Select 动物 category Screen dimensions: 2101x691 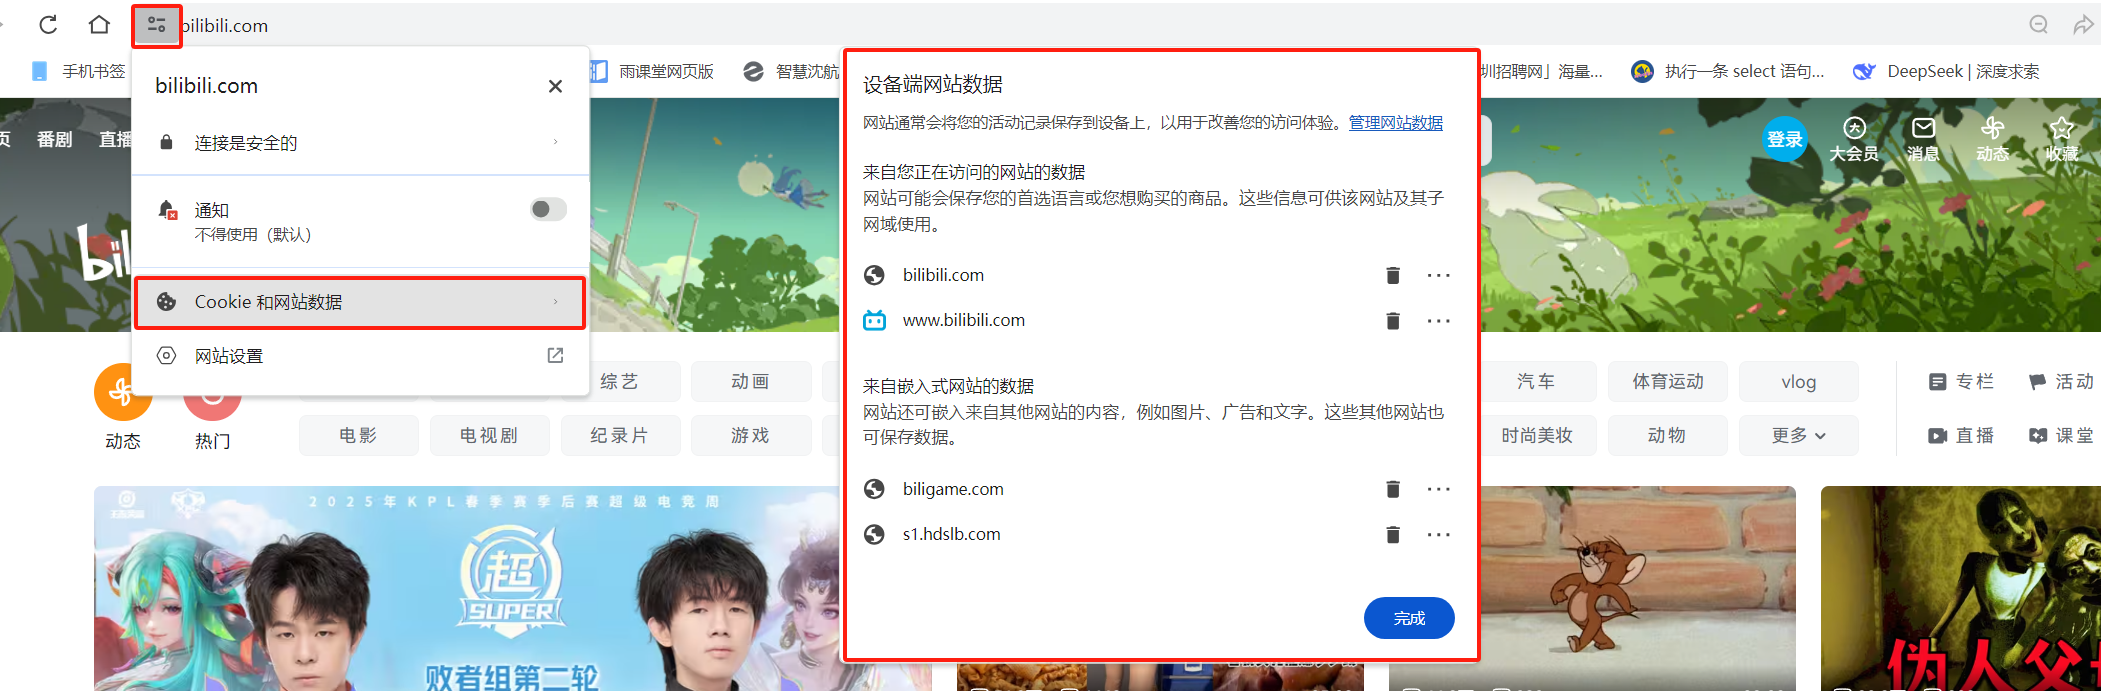point(1667,435)
